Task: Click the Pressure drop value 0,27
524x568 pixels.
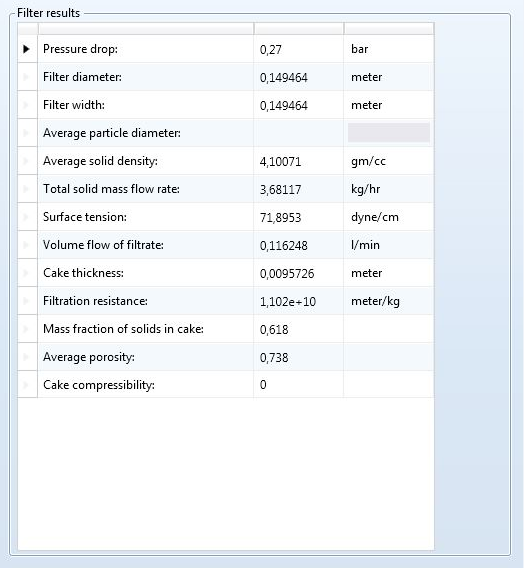Action: pos(271,49)
